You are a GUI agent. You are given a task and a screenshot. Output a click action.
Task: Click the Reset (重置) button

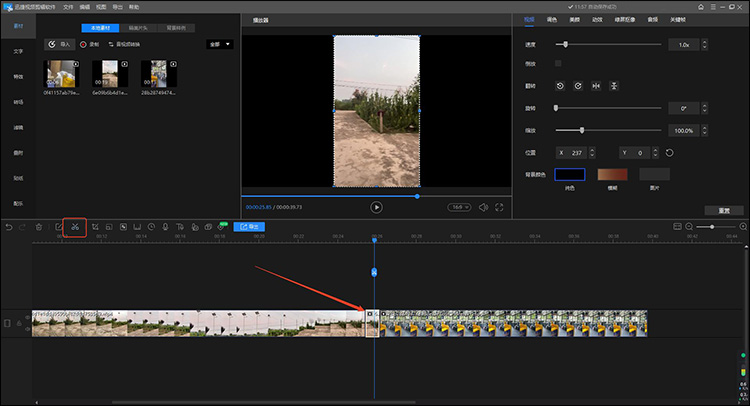coord(724,210)
